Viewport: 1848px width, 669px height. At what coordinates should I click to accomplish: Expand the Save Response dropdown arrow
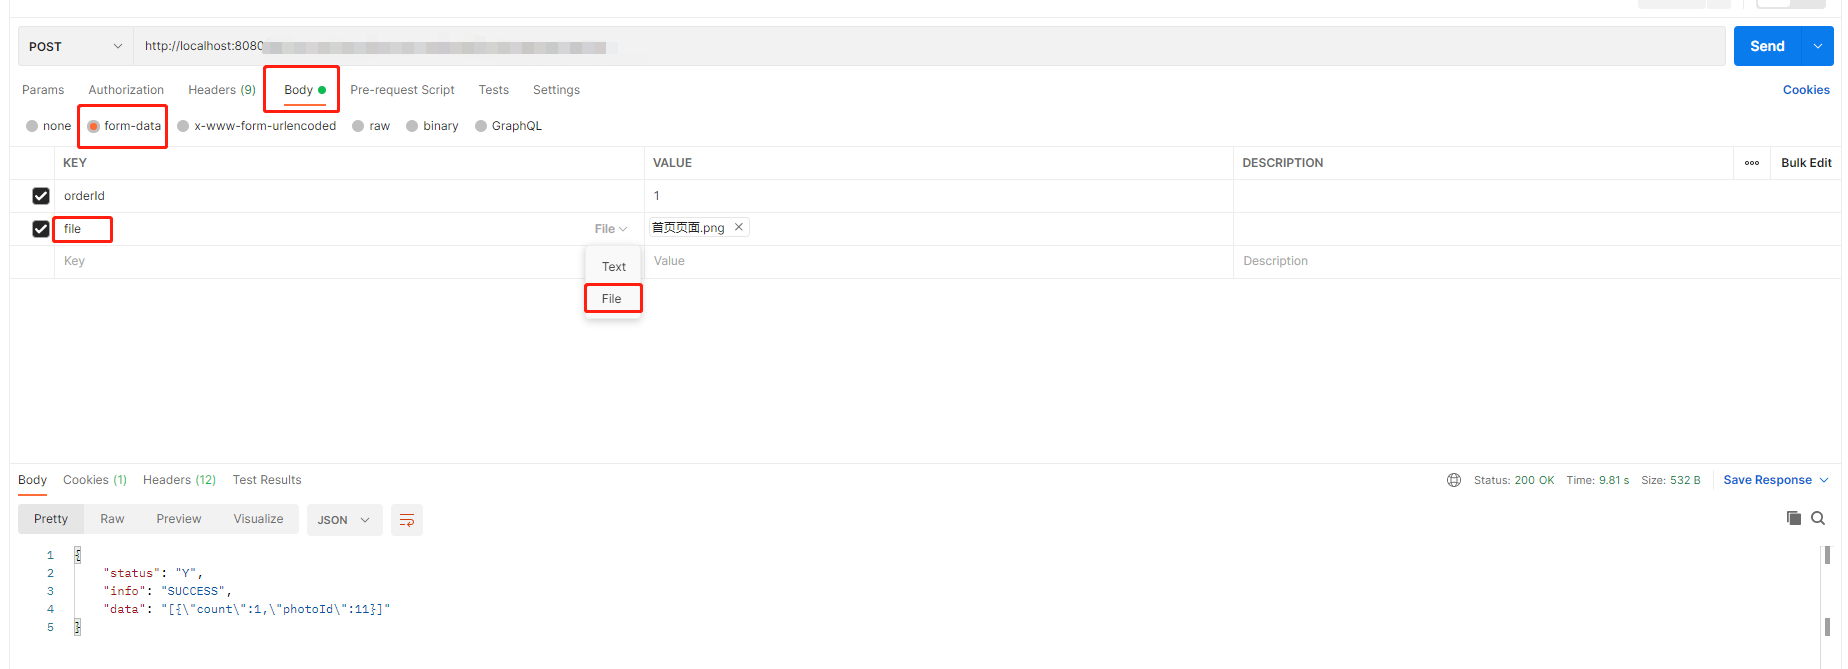click(1824, 480)
